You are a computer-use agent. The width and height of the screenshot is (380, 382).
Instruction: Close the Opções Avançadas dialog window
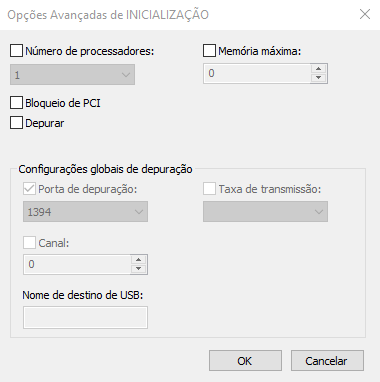[x=365, y=14]
